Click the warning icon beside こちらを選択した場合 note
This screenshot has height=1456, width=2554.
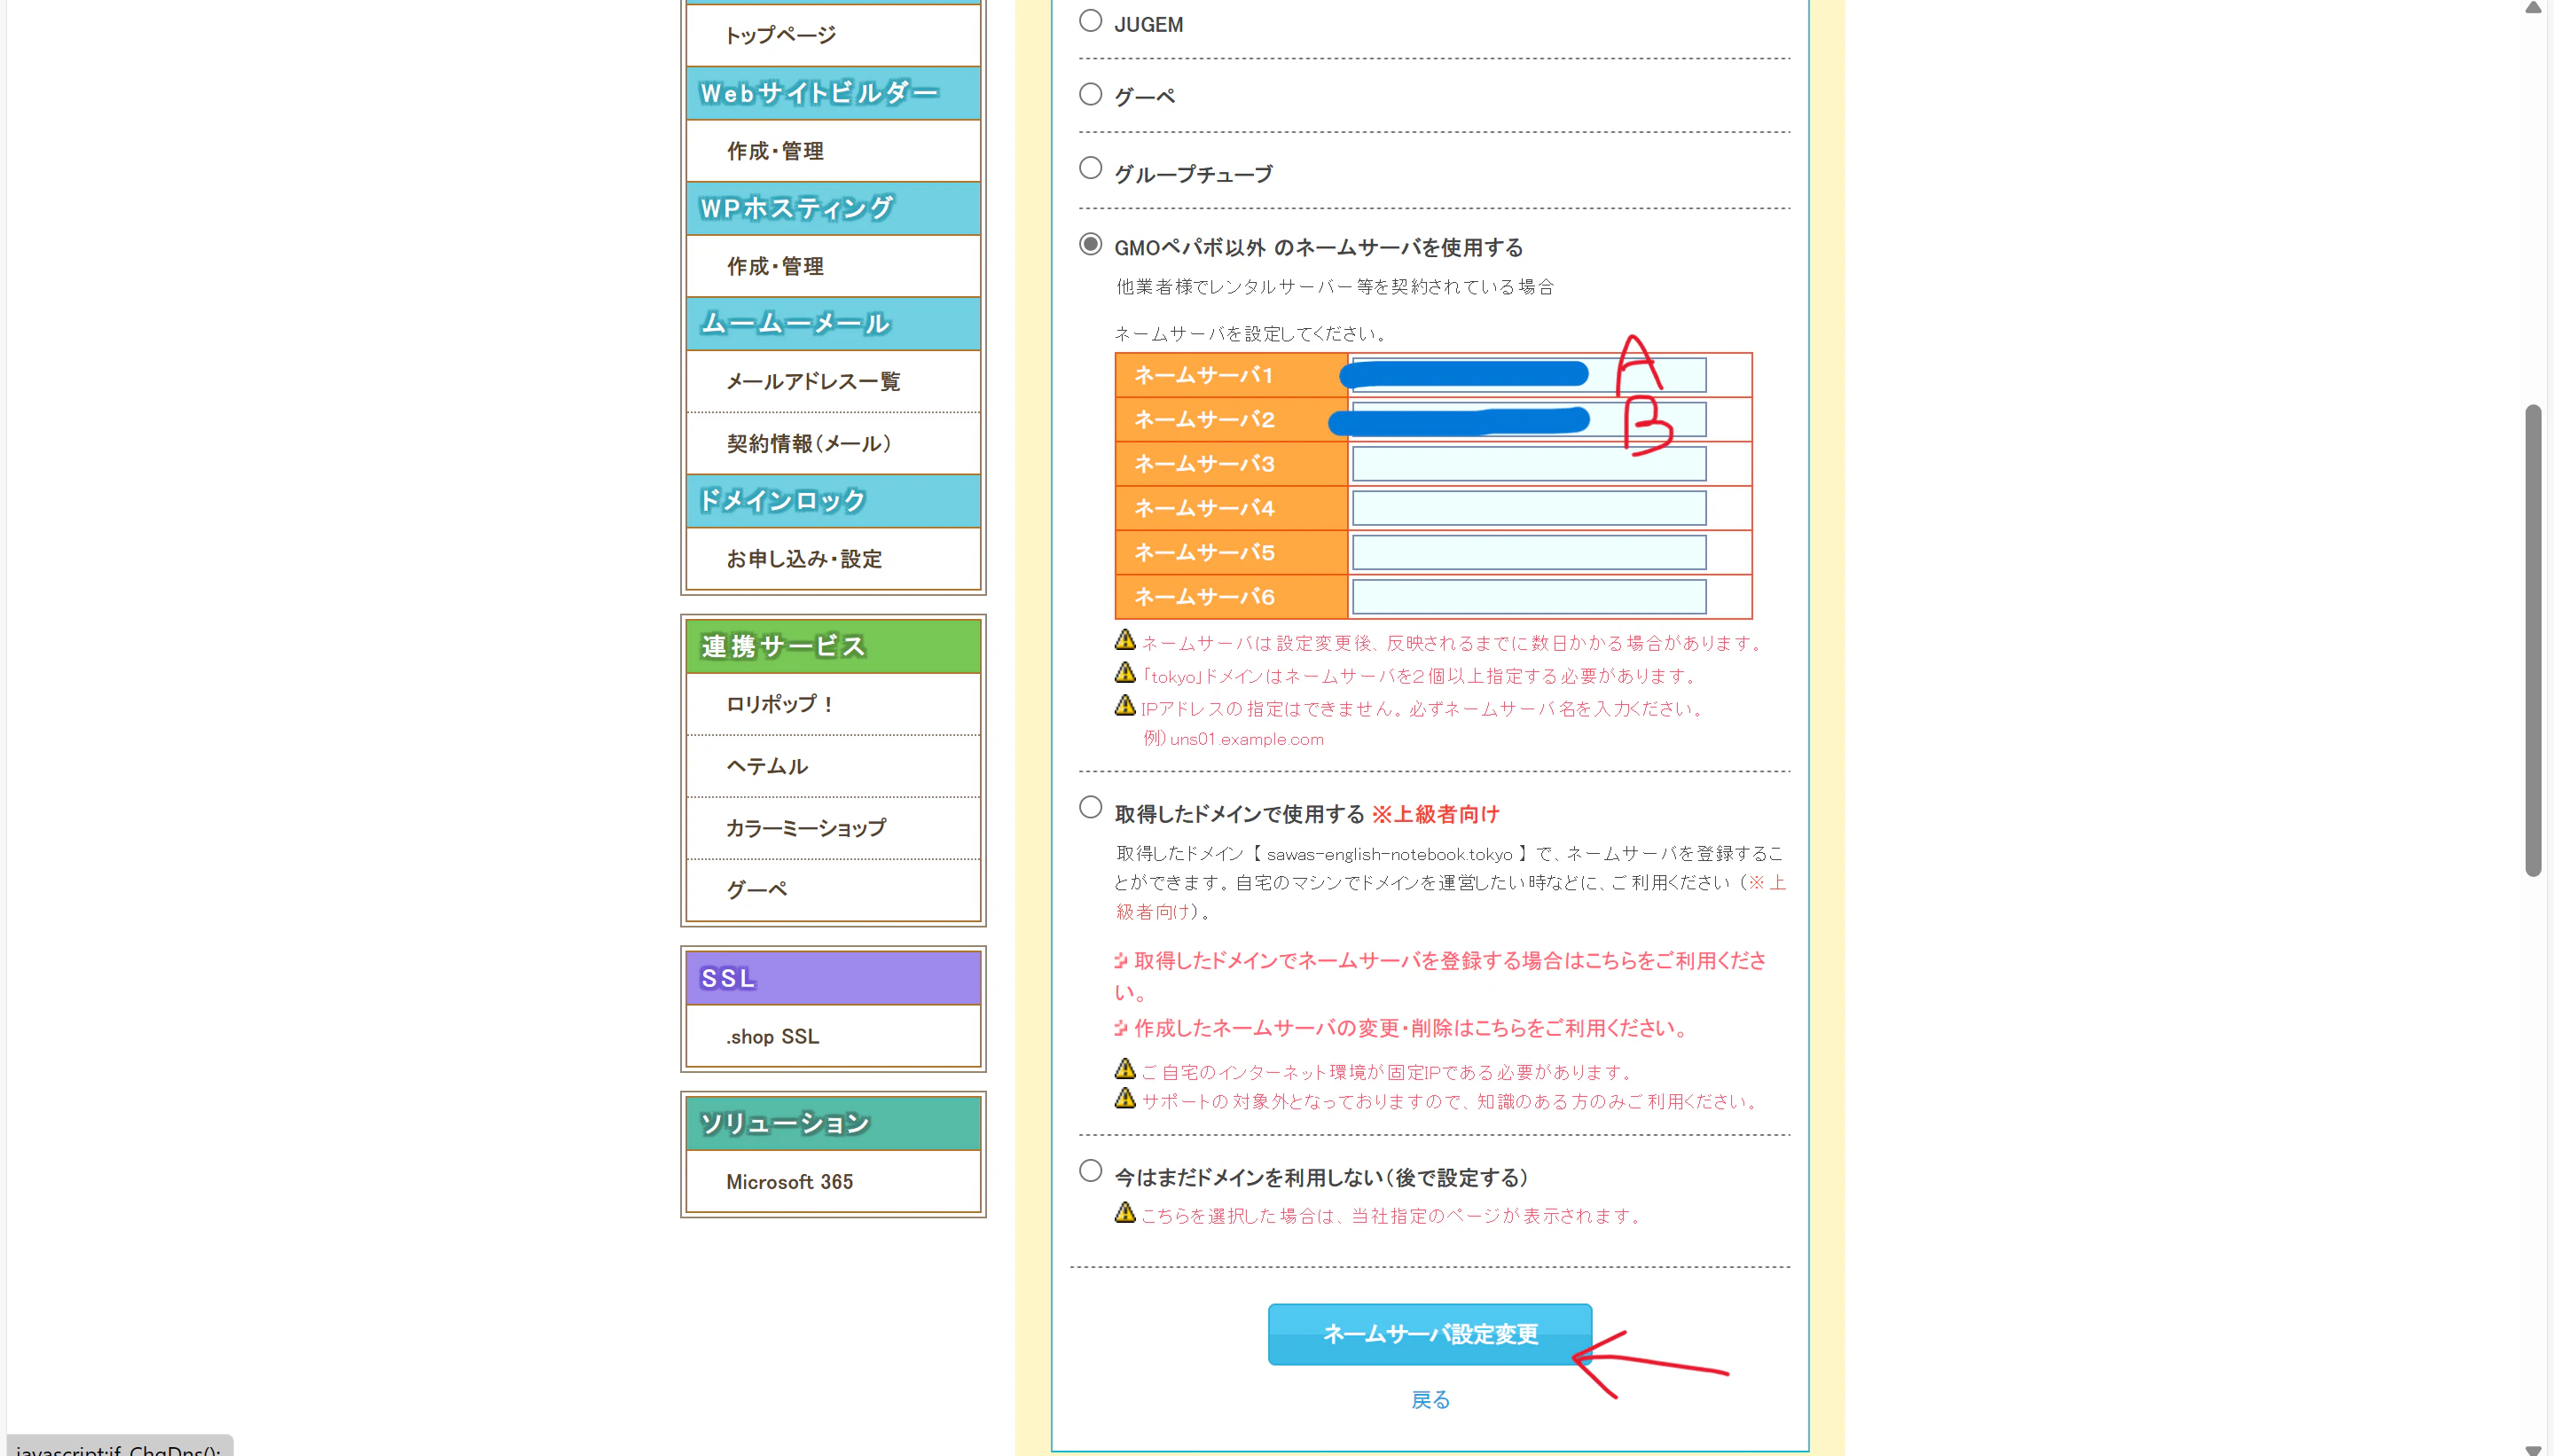tap(1125, 1213)
